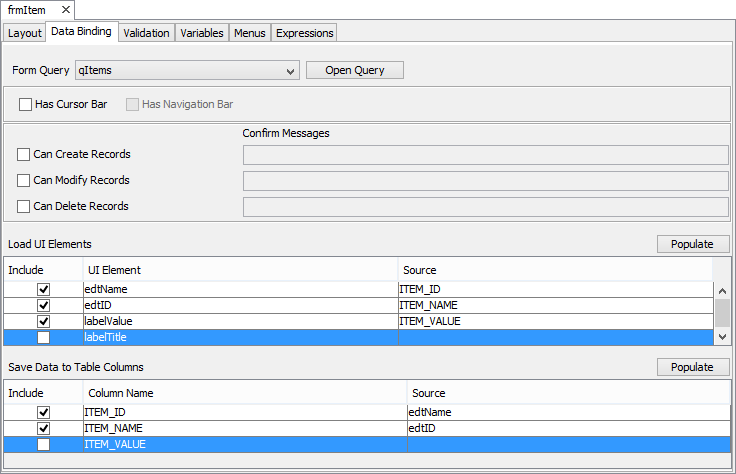This screenshot has height=474, width=736.
Task: Uncheck Include for edtName UI element
Action: pos(43,290)
